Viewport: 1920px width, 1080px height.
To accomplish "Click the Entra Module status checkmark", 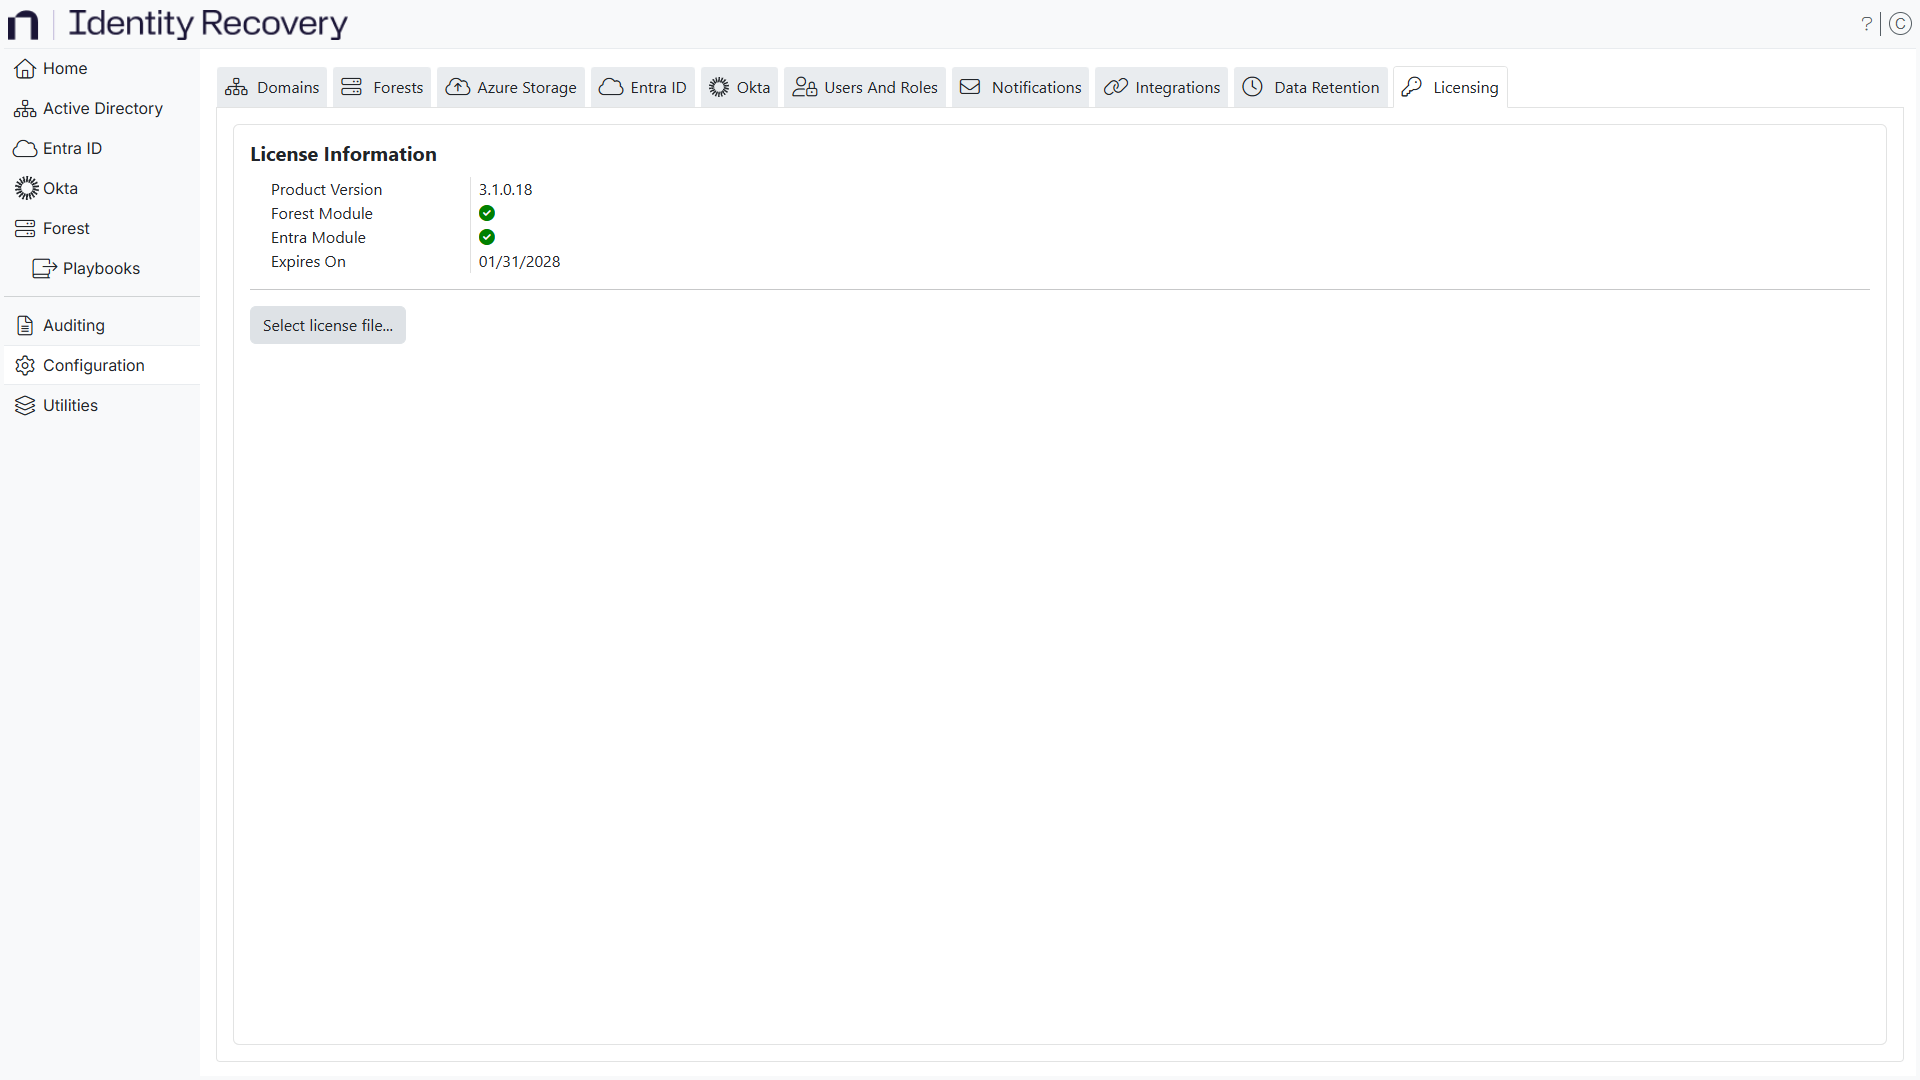I will coord(487,237).
